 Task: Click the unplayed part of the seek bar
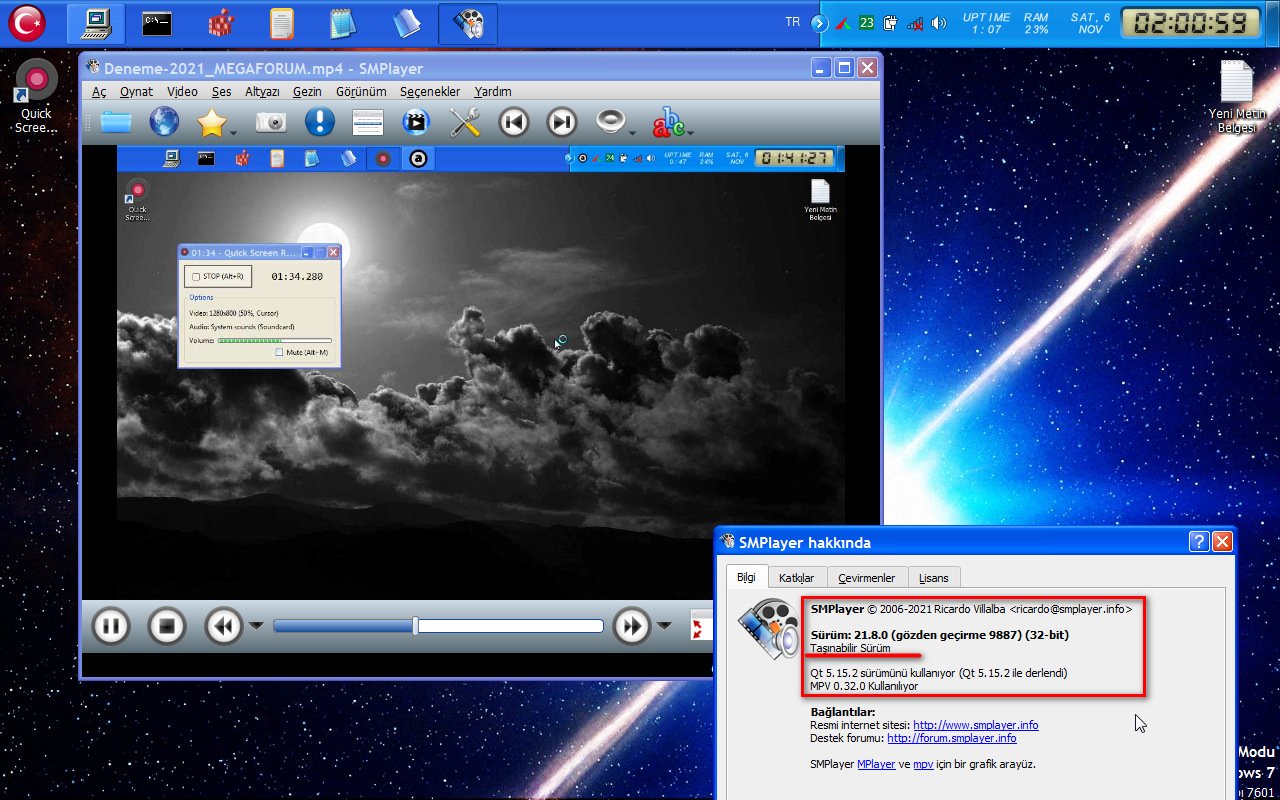[511, 626]
